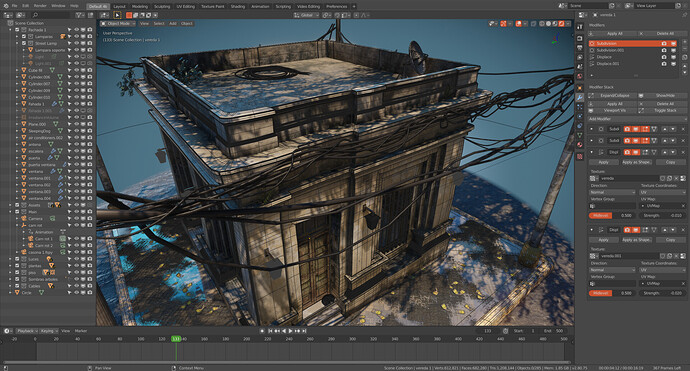690x371 pixels.
Task: Jump to the timeline end frame
Action: click(304, 331)
